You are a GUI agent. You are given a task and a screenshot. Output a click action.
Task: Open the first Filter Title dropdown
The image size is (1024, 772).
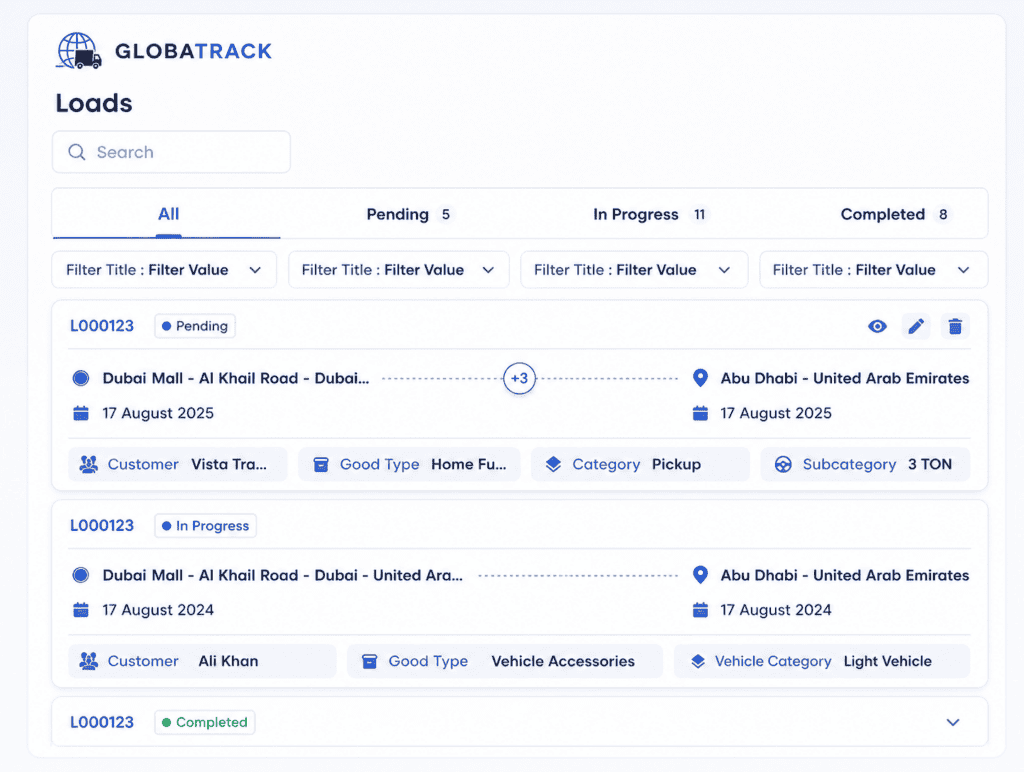pyautogui.click(x=164, y=270)
